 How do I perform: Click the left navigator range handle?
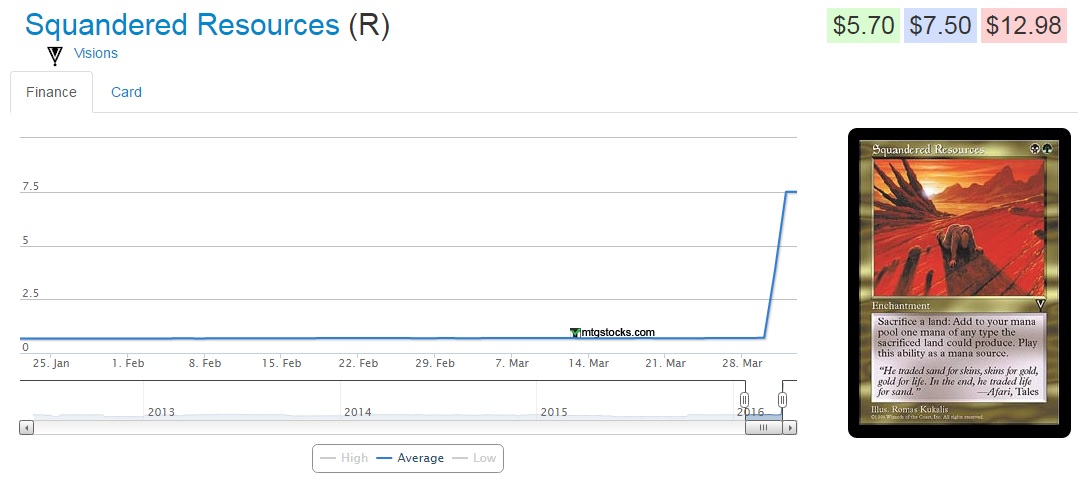point(744,400)
